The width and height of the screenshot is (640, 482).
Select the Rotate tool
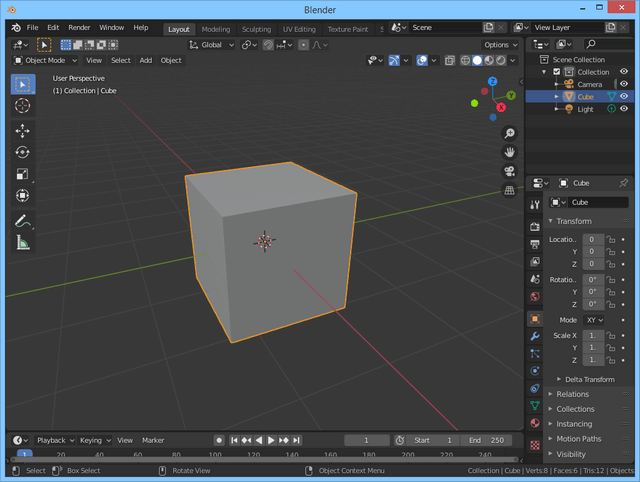point(22,153)
